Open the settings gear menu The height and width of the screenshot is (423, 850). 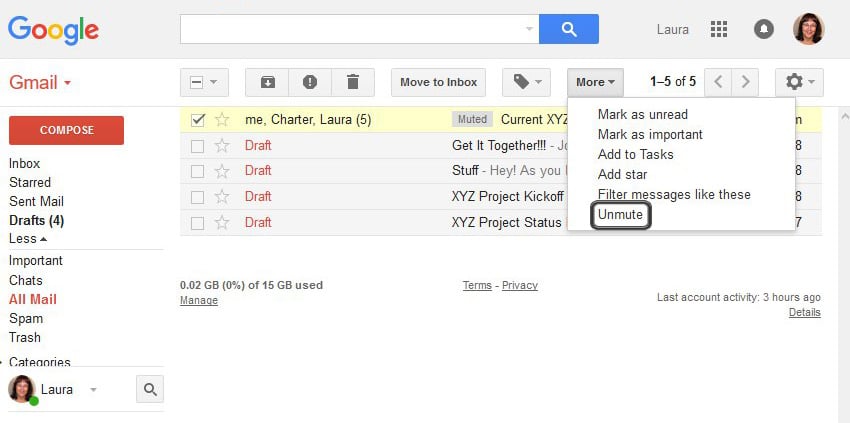pos(800,82)
